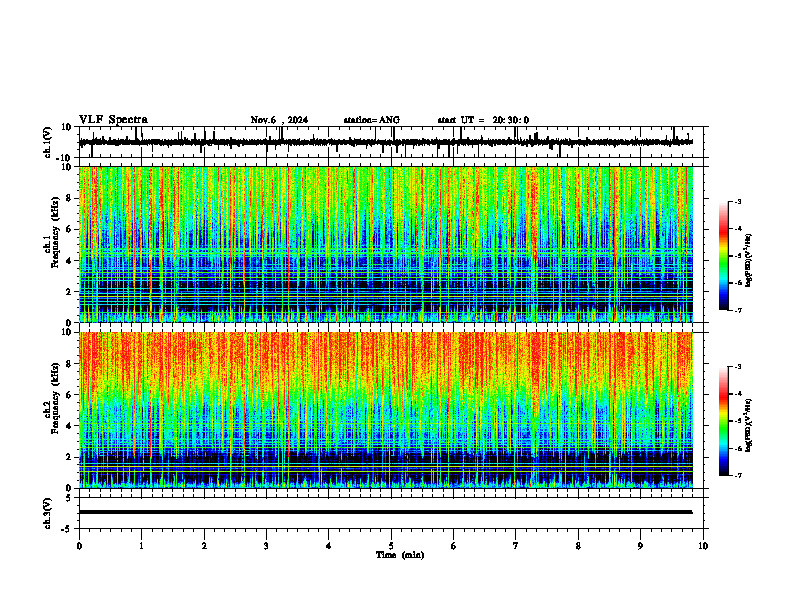The height and width of the screenshot is (612, 792).
Task: Click the ch.3 flat voltage trace line
Action: (x=386, y=512)
